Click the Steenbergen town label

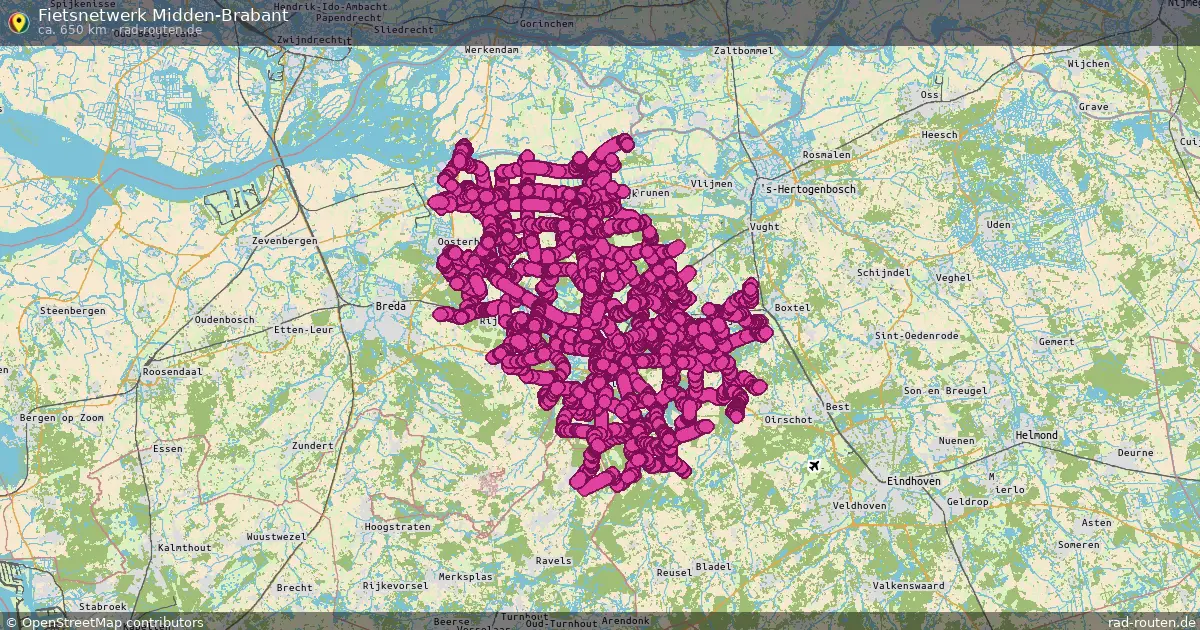[x=72, y=311]
